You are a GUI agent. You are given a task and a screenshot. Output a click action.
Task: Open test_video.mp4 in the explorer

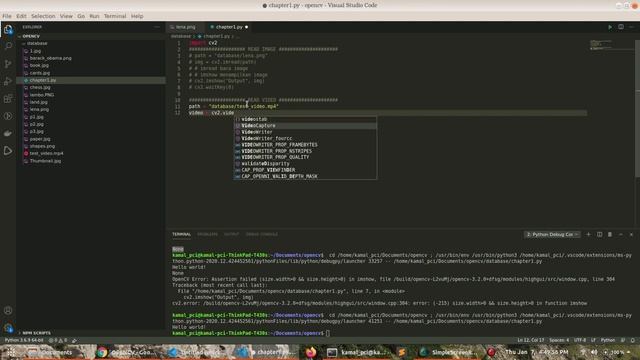[x=46, y=153]
